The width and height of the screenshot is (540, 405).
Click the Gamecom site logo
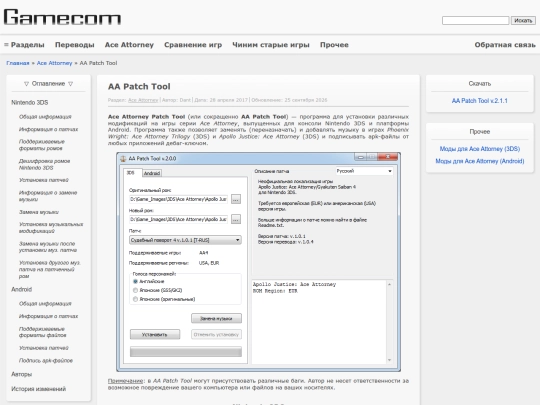(x=62, y=17)
